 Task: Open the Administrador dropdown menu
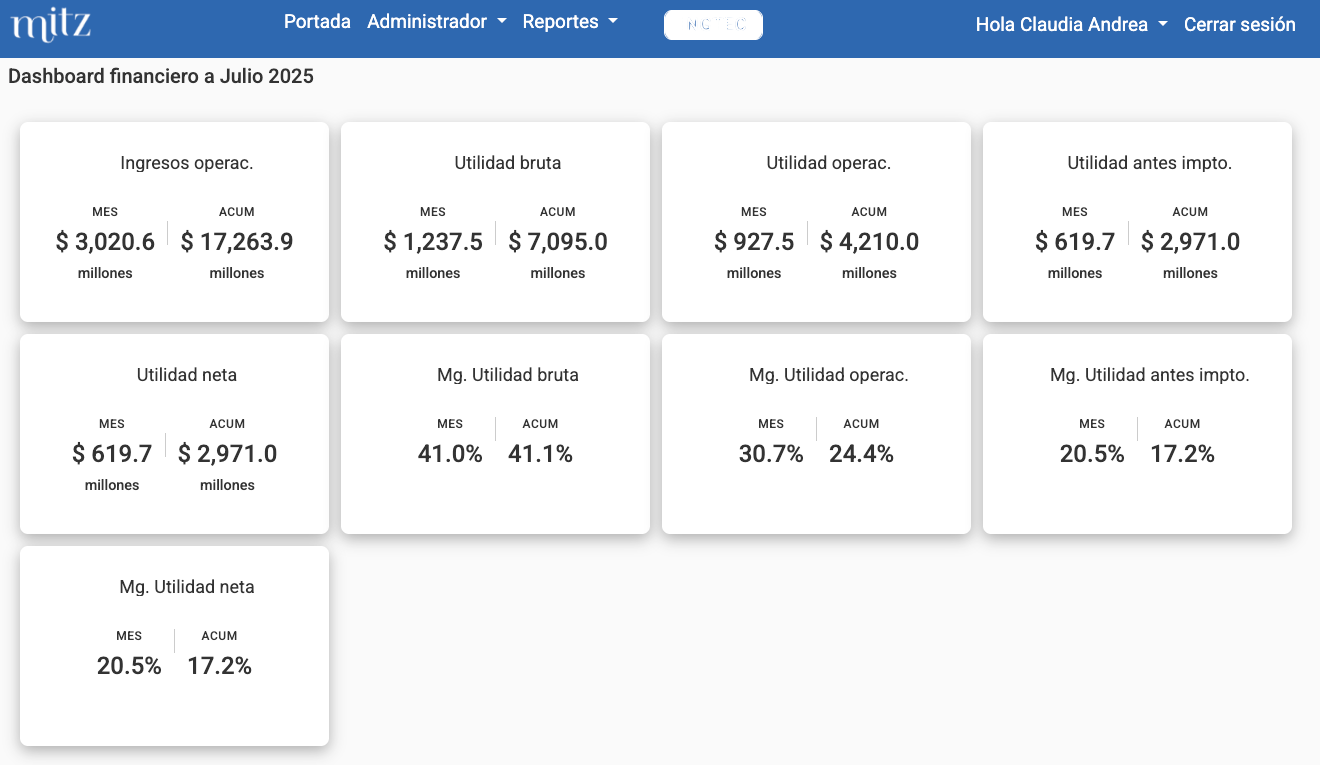click(436, 22)
